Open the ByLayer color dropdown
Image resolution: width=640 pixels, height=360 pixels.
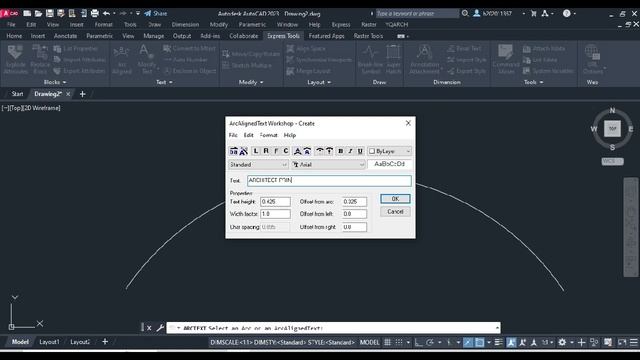[408, 151]
